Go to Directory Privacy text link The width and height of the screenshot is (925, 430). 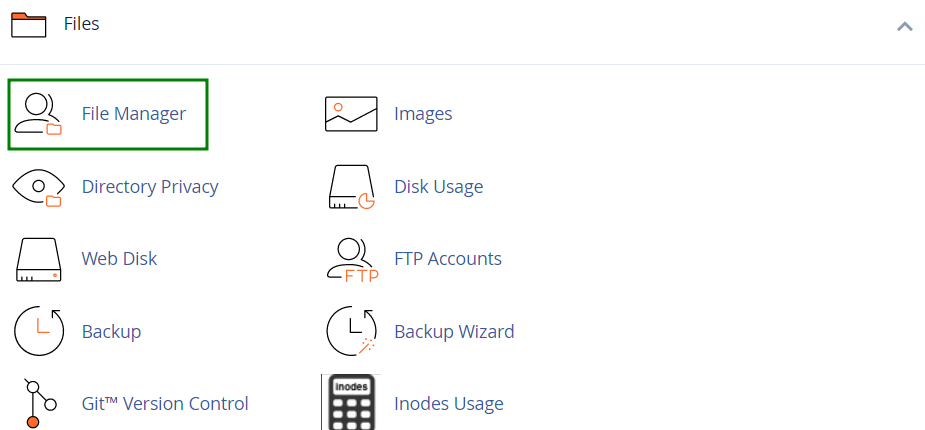pos(150,187)
